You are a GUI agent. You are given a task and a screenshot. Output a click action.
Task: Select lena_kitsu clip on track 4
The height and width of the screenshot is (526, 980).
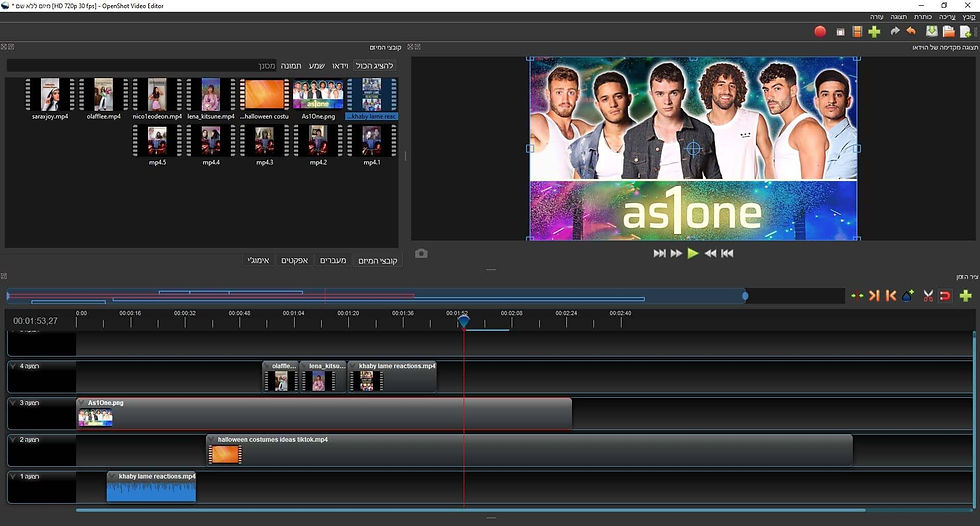(323, 377)
